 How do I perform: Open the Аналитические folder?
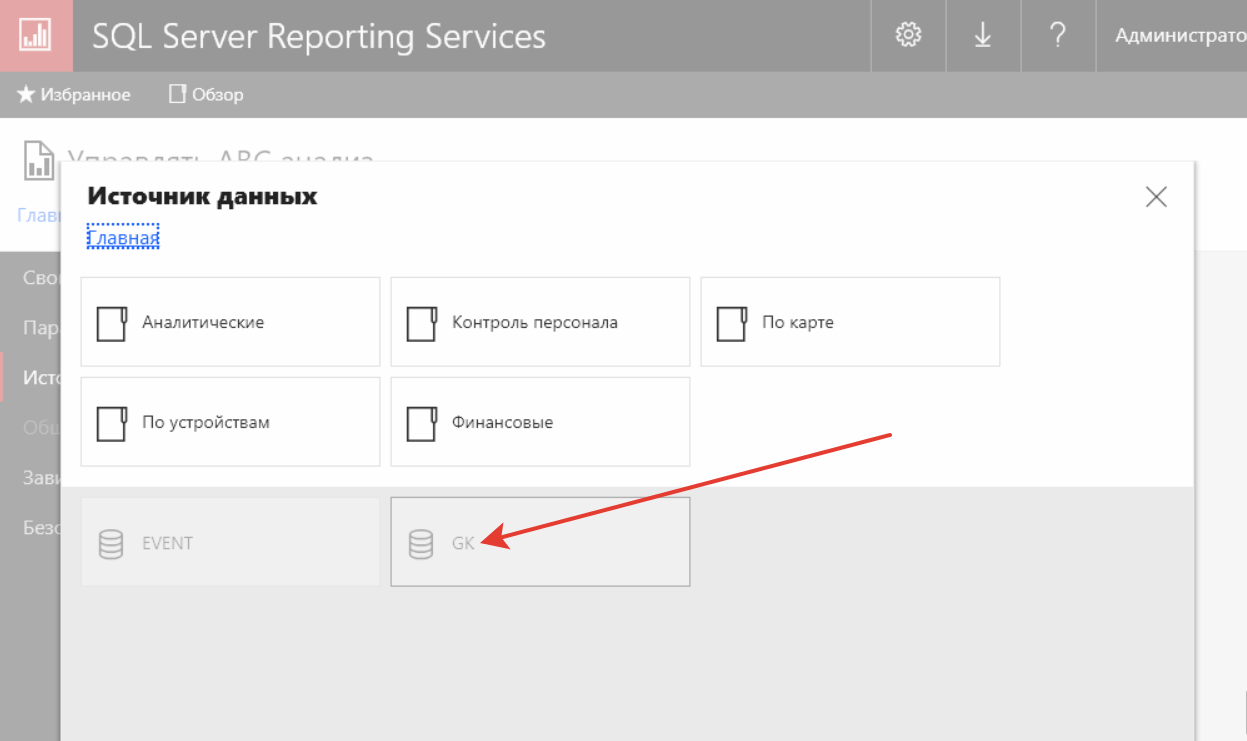pos(230,322)
